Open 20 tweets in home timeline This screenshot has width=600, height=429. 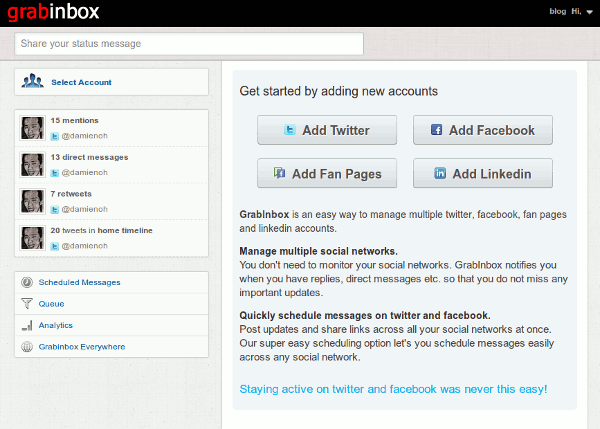pos(101,230)
